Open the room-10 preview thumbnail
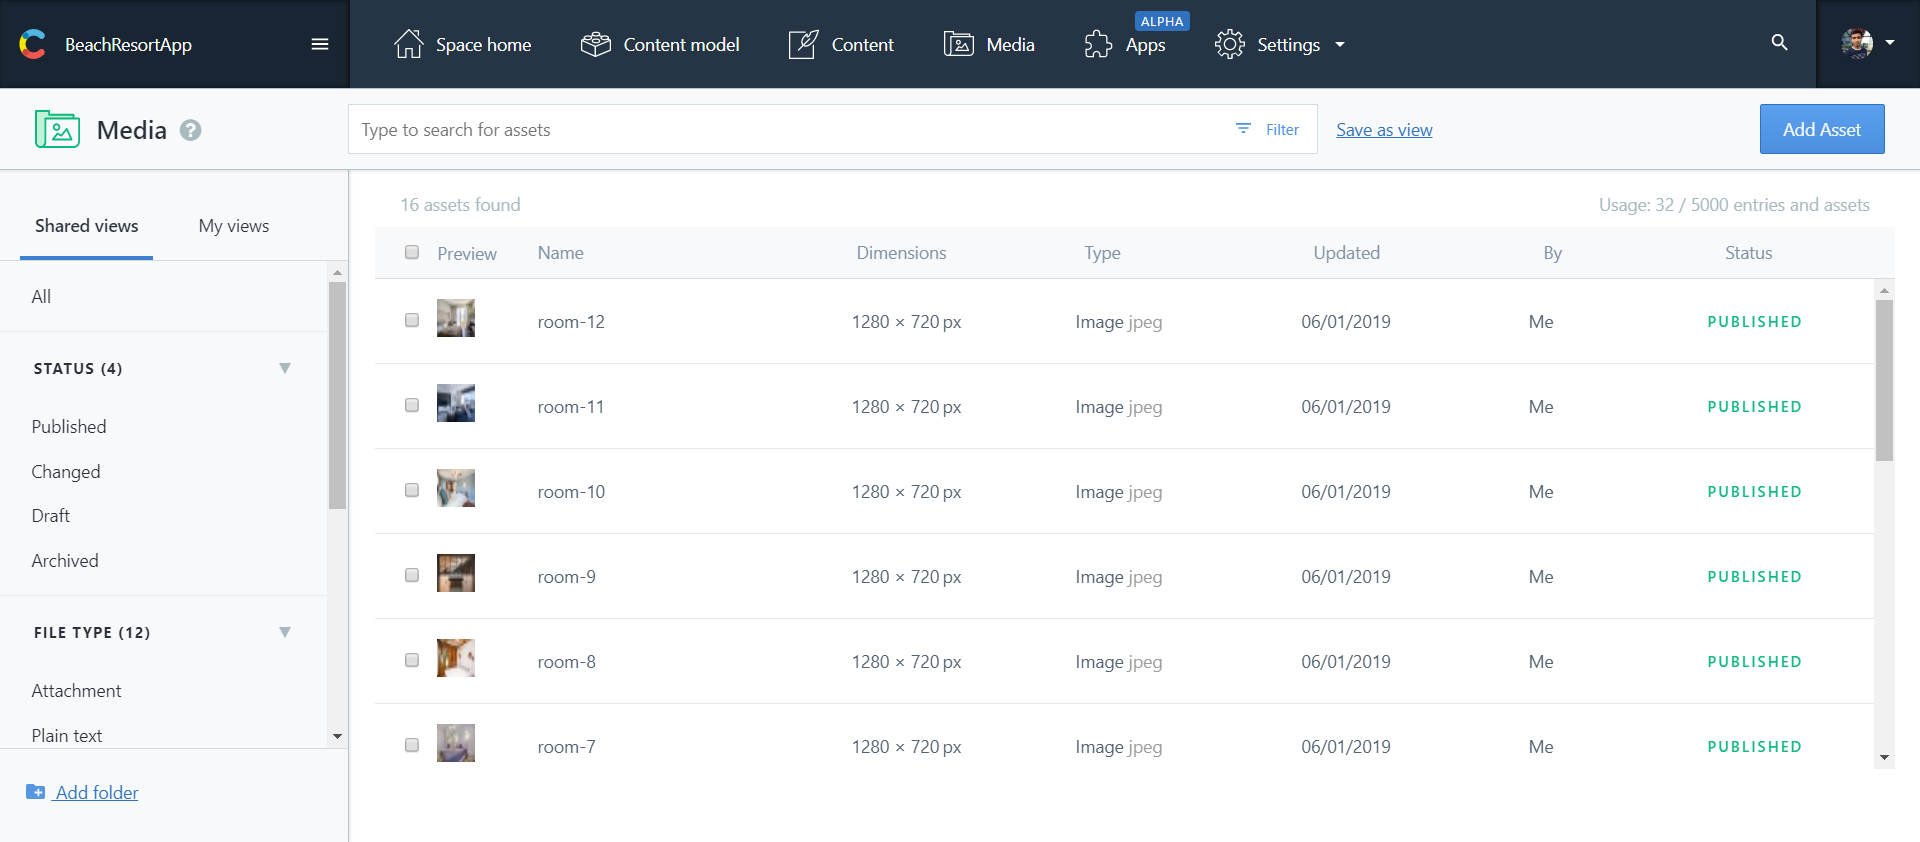The width and height of the screenshot is (1920, 842). pos(456,488)
